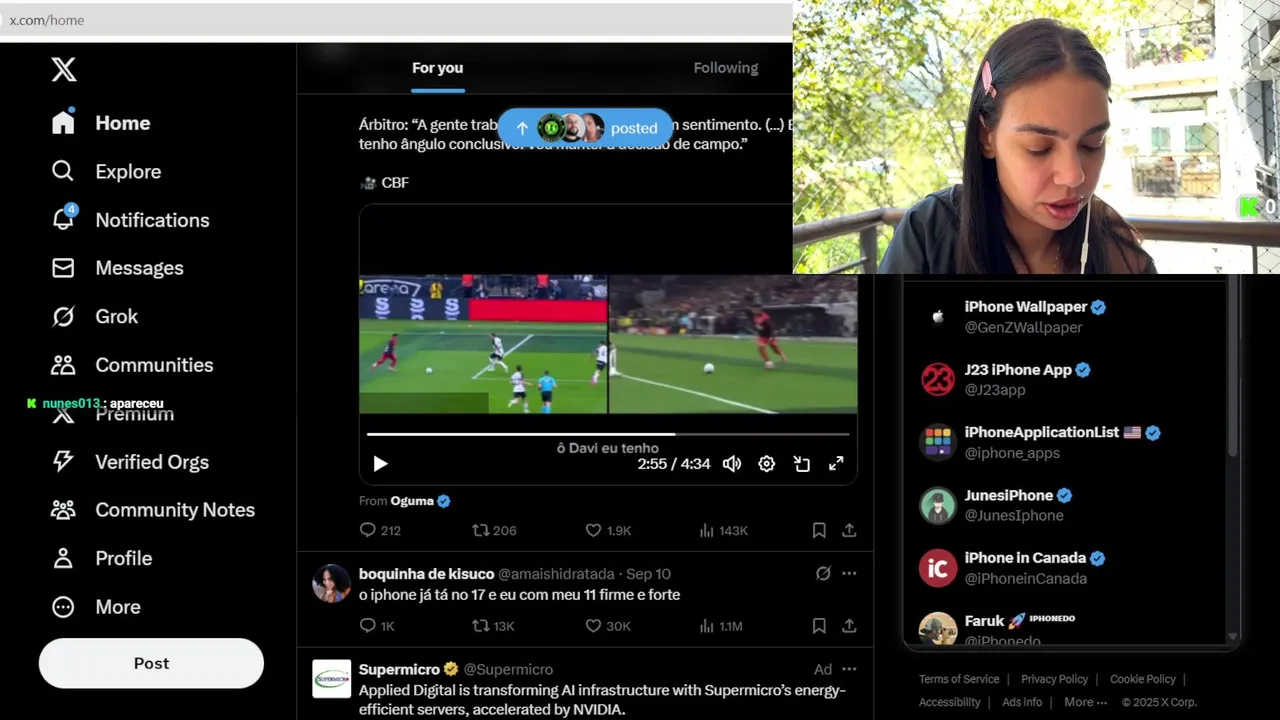The image size is (1280, 720).
Task: Open JunesiPhone account
Action: point(1066,505)
